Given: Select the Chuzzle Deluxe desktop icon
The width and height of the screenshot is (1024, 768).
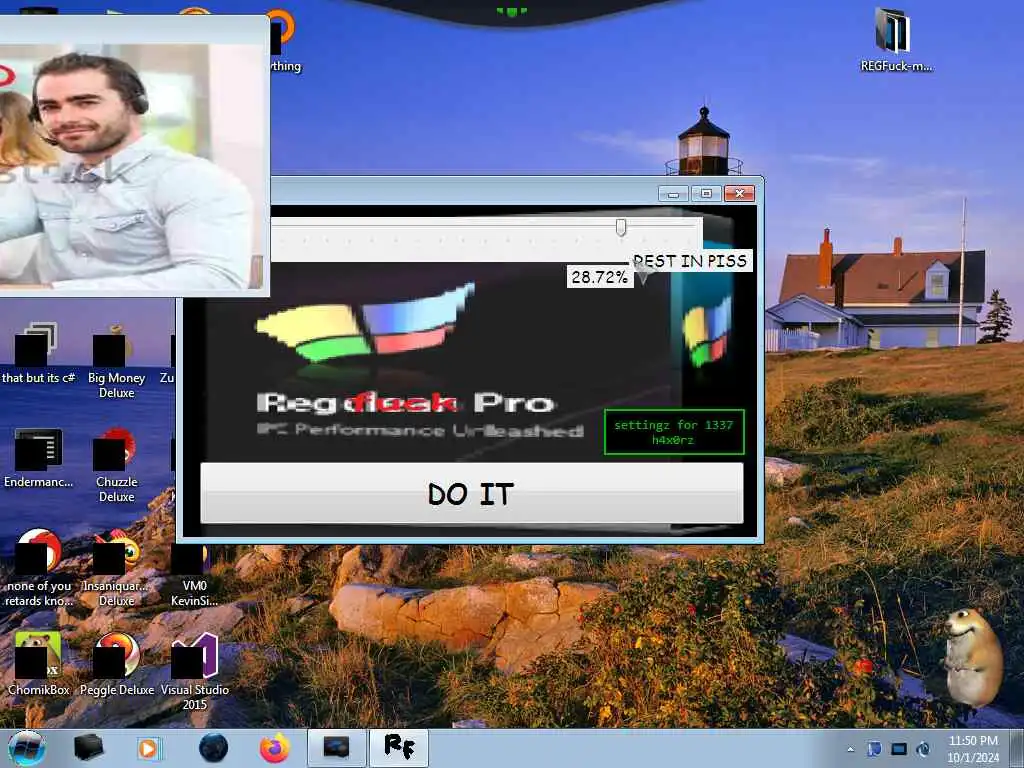Looking at the screenshot, I should click(116, 465).
